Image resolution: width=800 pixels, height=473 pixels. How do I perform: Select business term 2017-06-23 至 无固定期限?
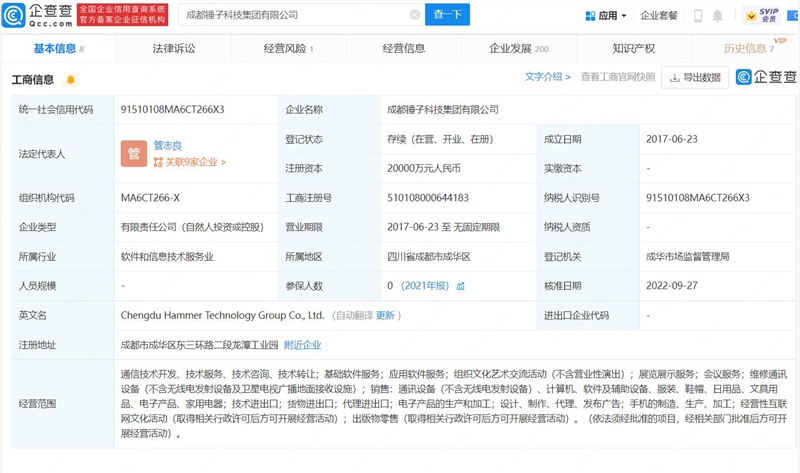point(443,227)
